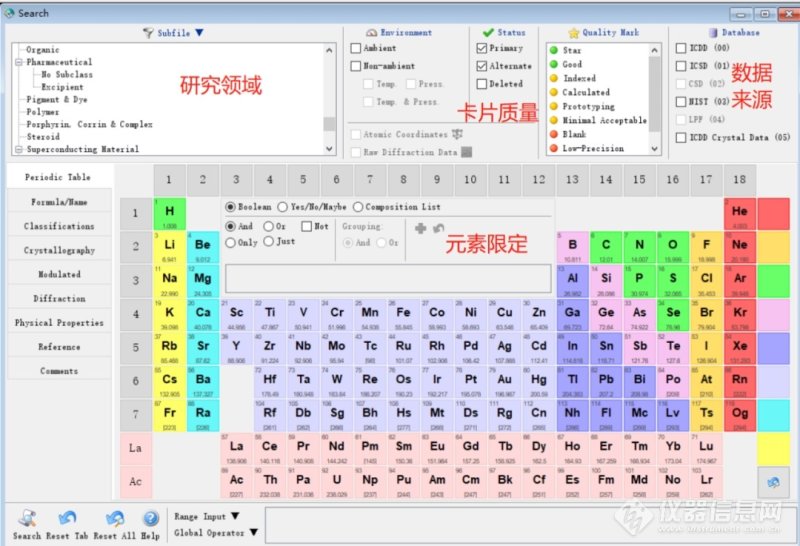Viewport: 800px width, 546px height.
Task: Click the undo arrow beside the Grouping options
Action: [x=439, y=229]
